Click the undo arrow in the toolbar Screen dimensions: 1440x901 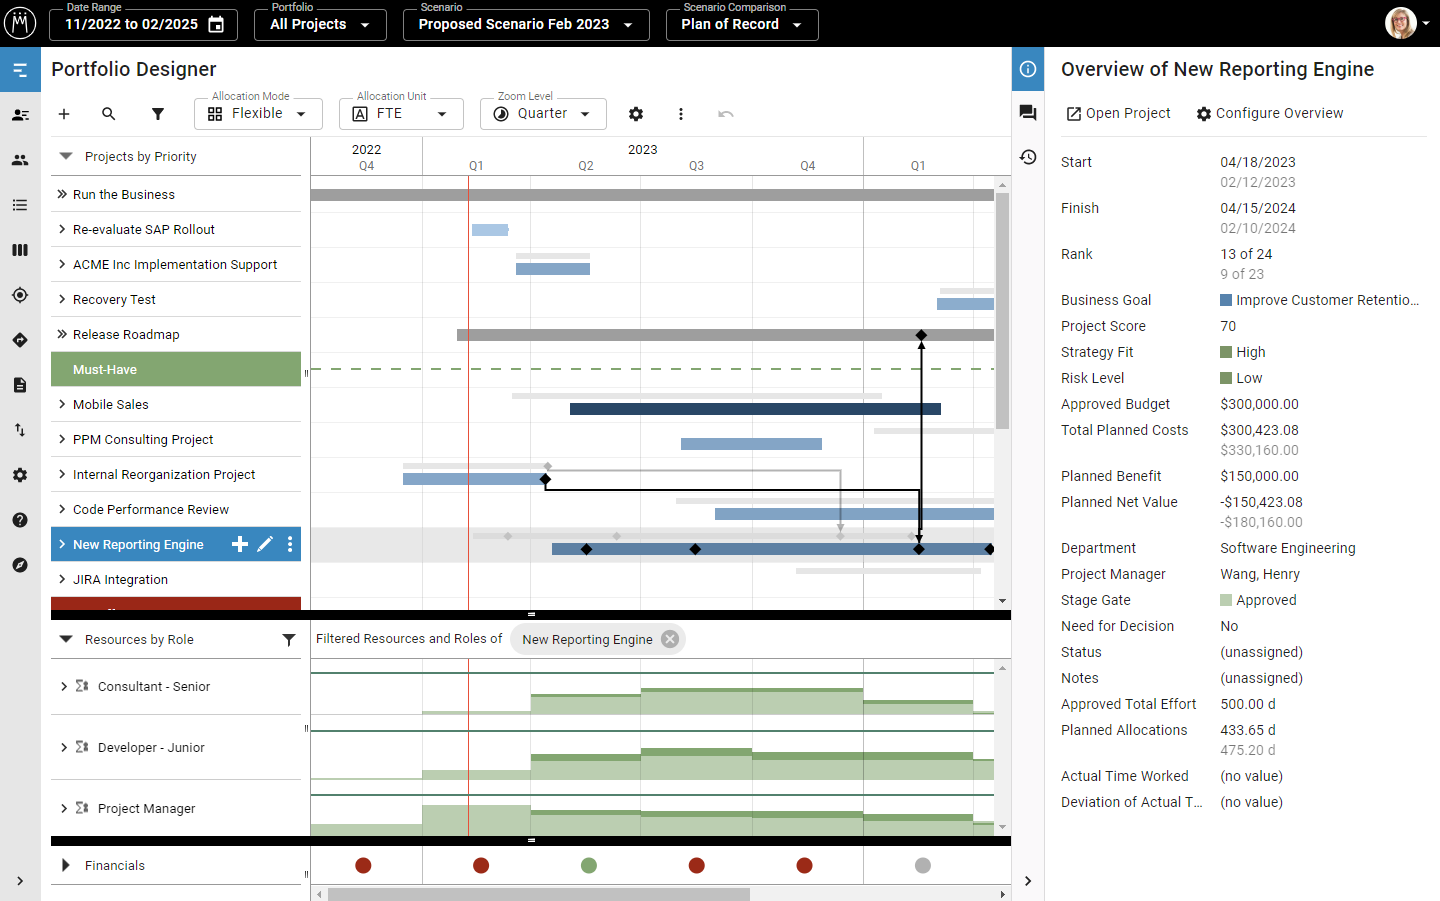[726, 114]
